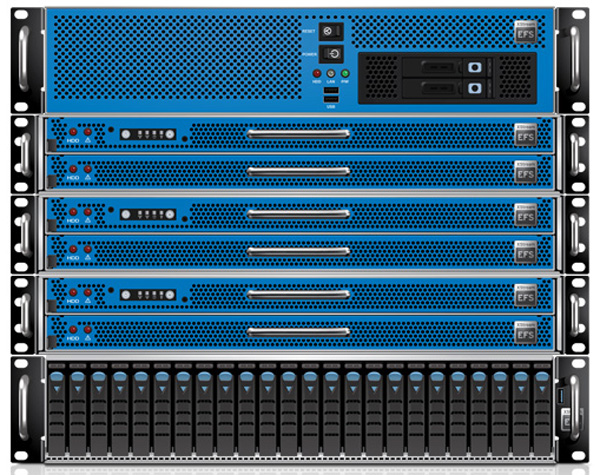This screenshot has width=600, height=475.
Task: Click the HDD LED on the first 1U server
Action: [x=73, y=132]
